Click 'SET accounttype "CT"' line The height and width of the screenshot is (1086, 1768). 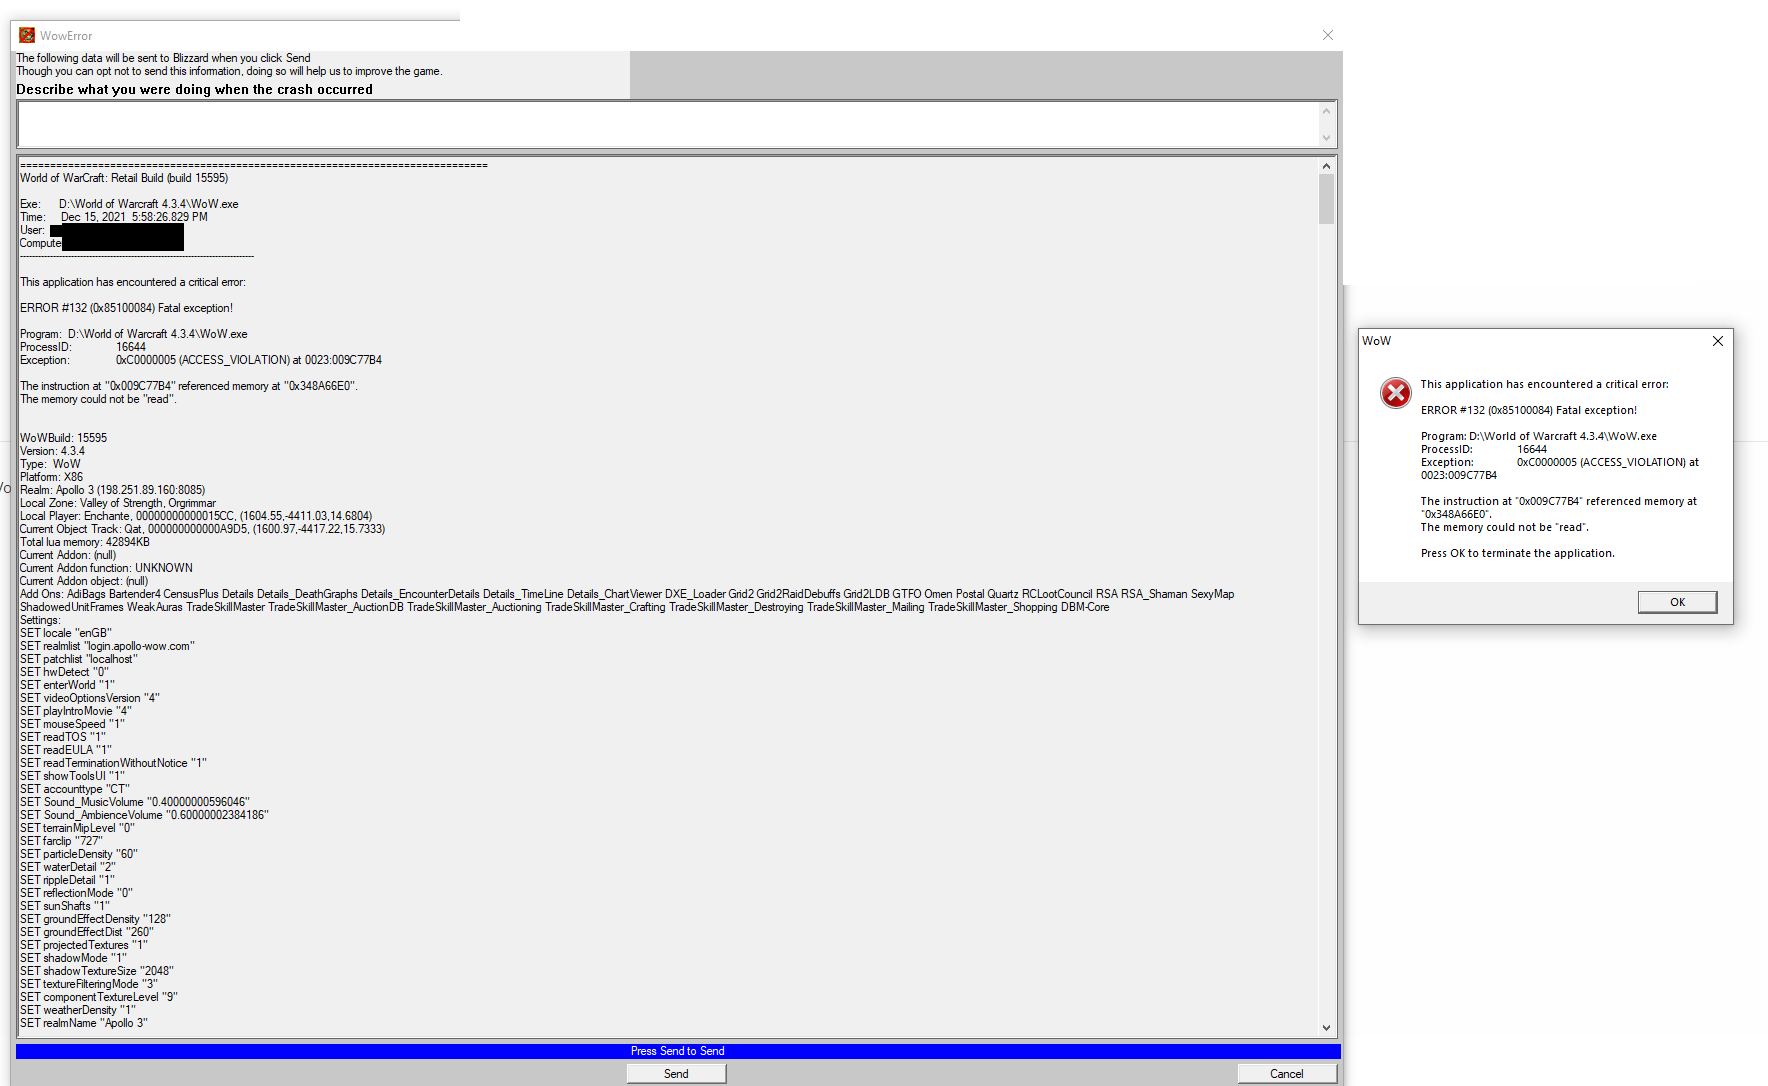tap(75, 789)
